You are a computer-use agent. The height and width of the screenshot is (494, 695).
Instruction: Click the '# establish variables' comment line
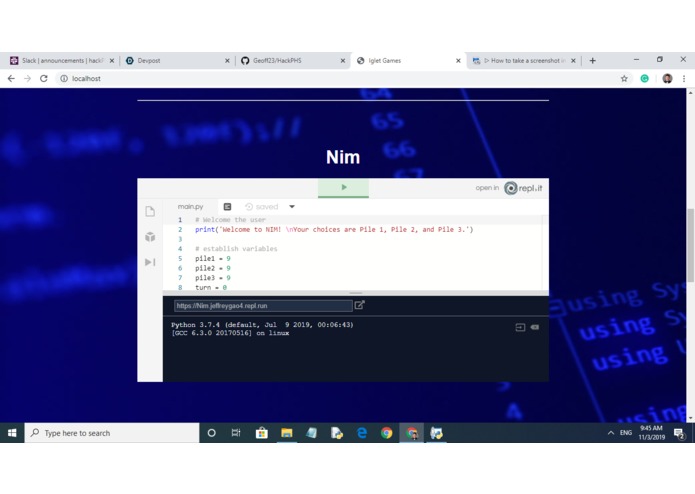point(236,249)
